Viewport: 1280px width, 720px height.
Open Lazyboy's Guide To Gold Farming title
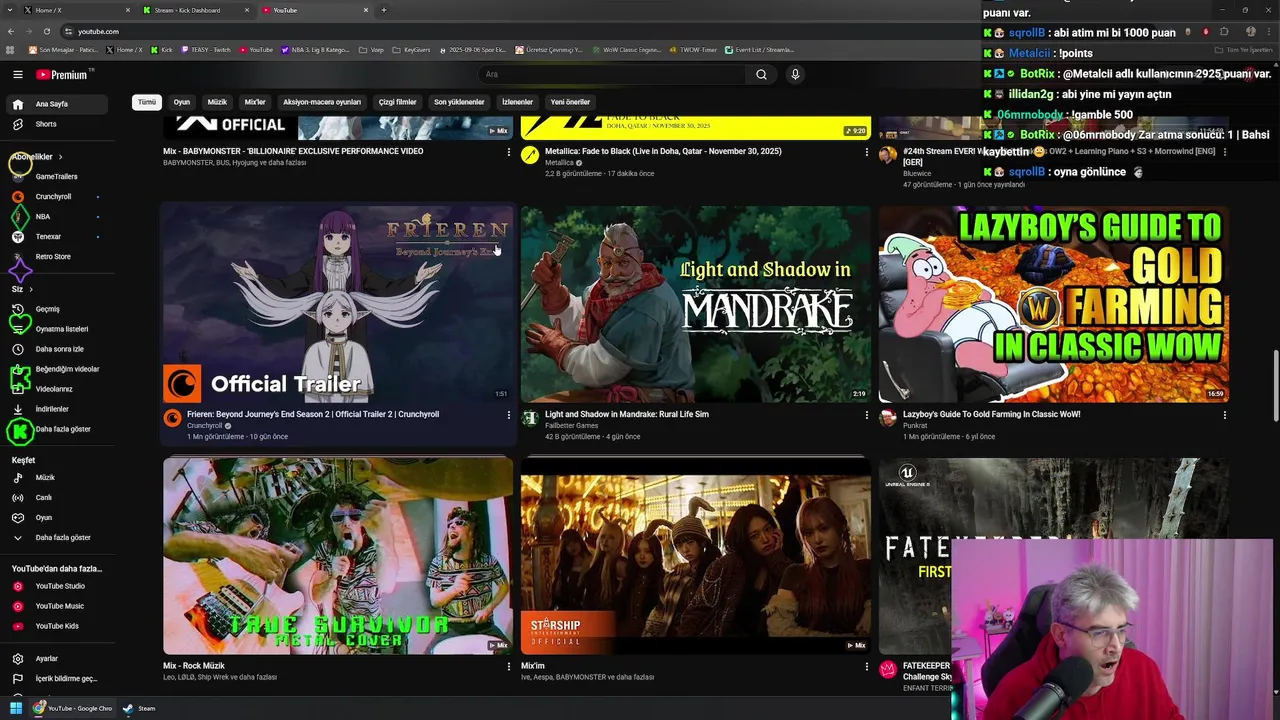(x=991, y=414)
